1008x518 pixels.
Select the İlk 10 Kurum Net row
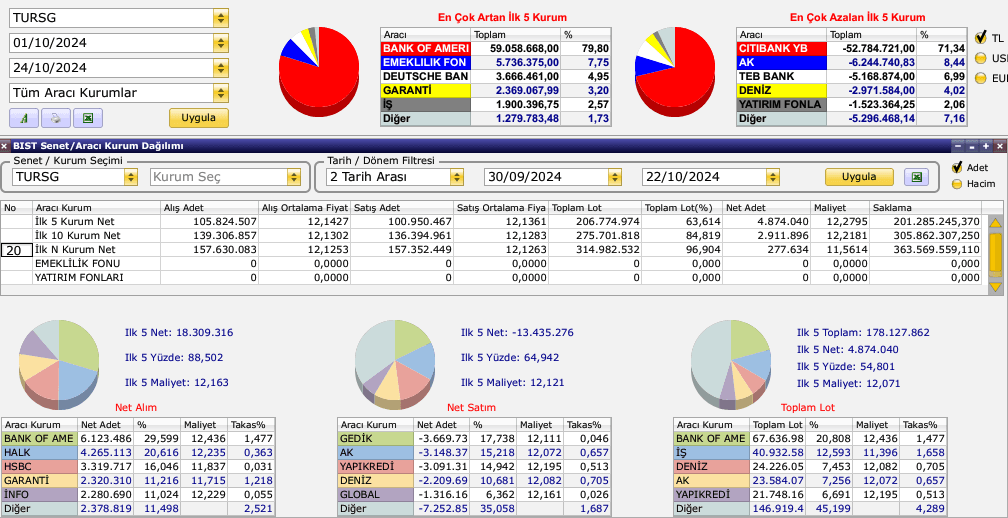pyautogui.click(x=491, y=236)
